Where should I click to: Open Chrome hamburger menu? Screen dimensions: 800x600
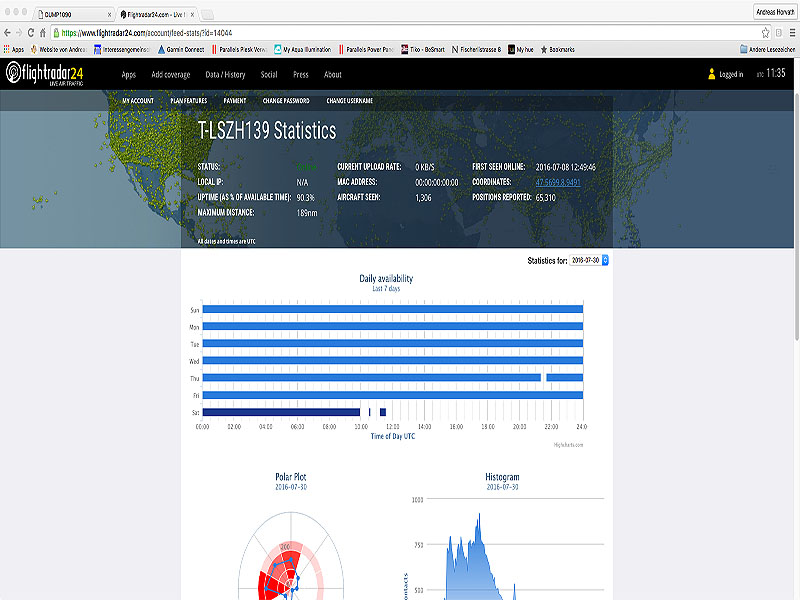tap(792, 33)
